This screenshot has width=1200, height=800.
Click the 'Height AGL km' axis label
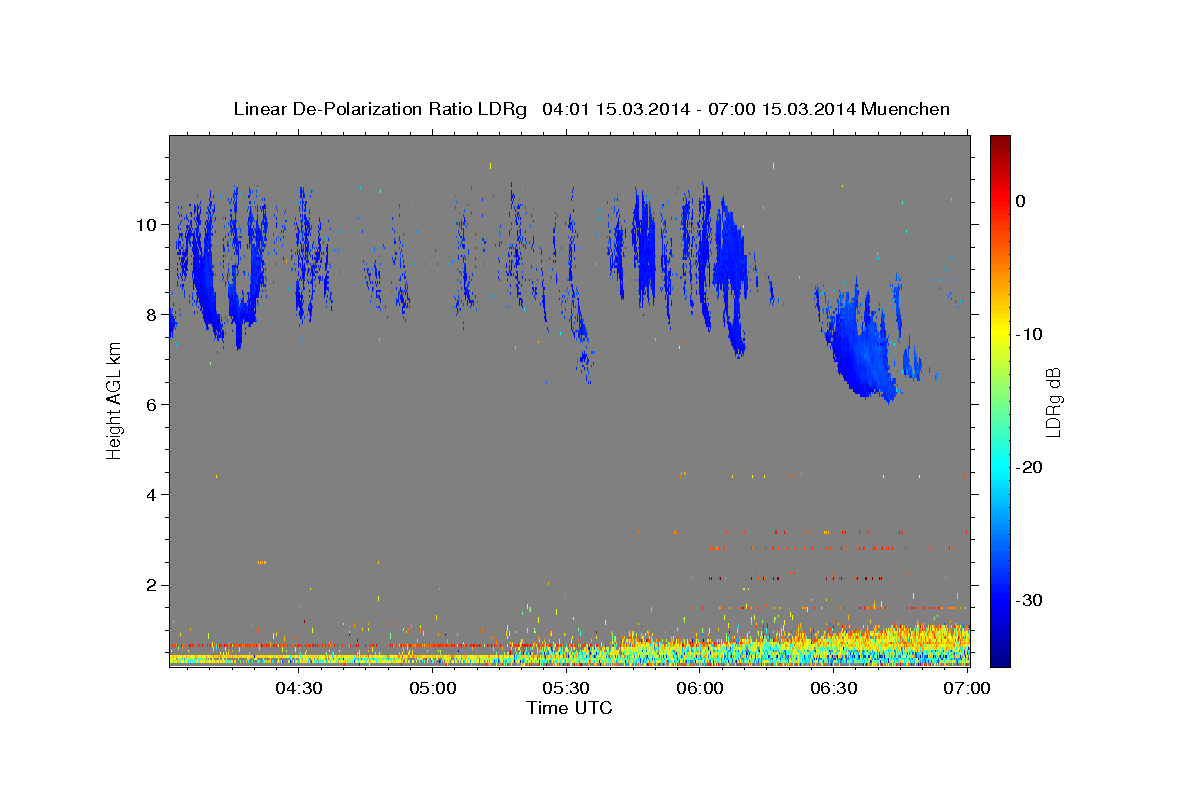tap(114, 399)
